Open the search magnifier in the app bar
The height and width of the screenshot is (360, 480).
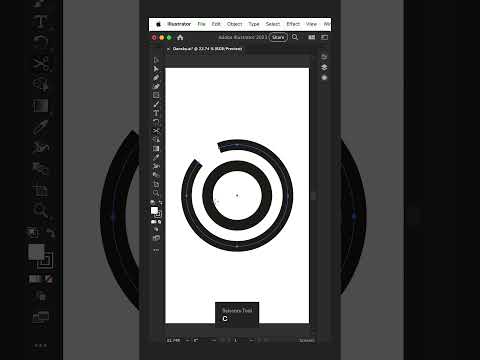[x=295, y=37]
